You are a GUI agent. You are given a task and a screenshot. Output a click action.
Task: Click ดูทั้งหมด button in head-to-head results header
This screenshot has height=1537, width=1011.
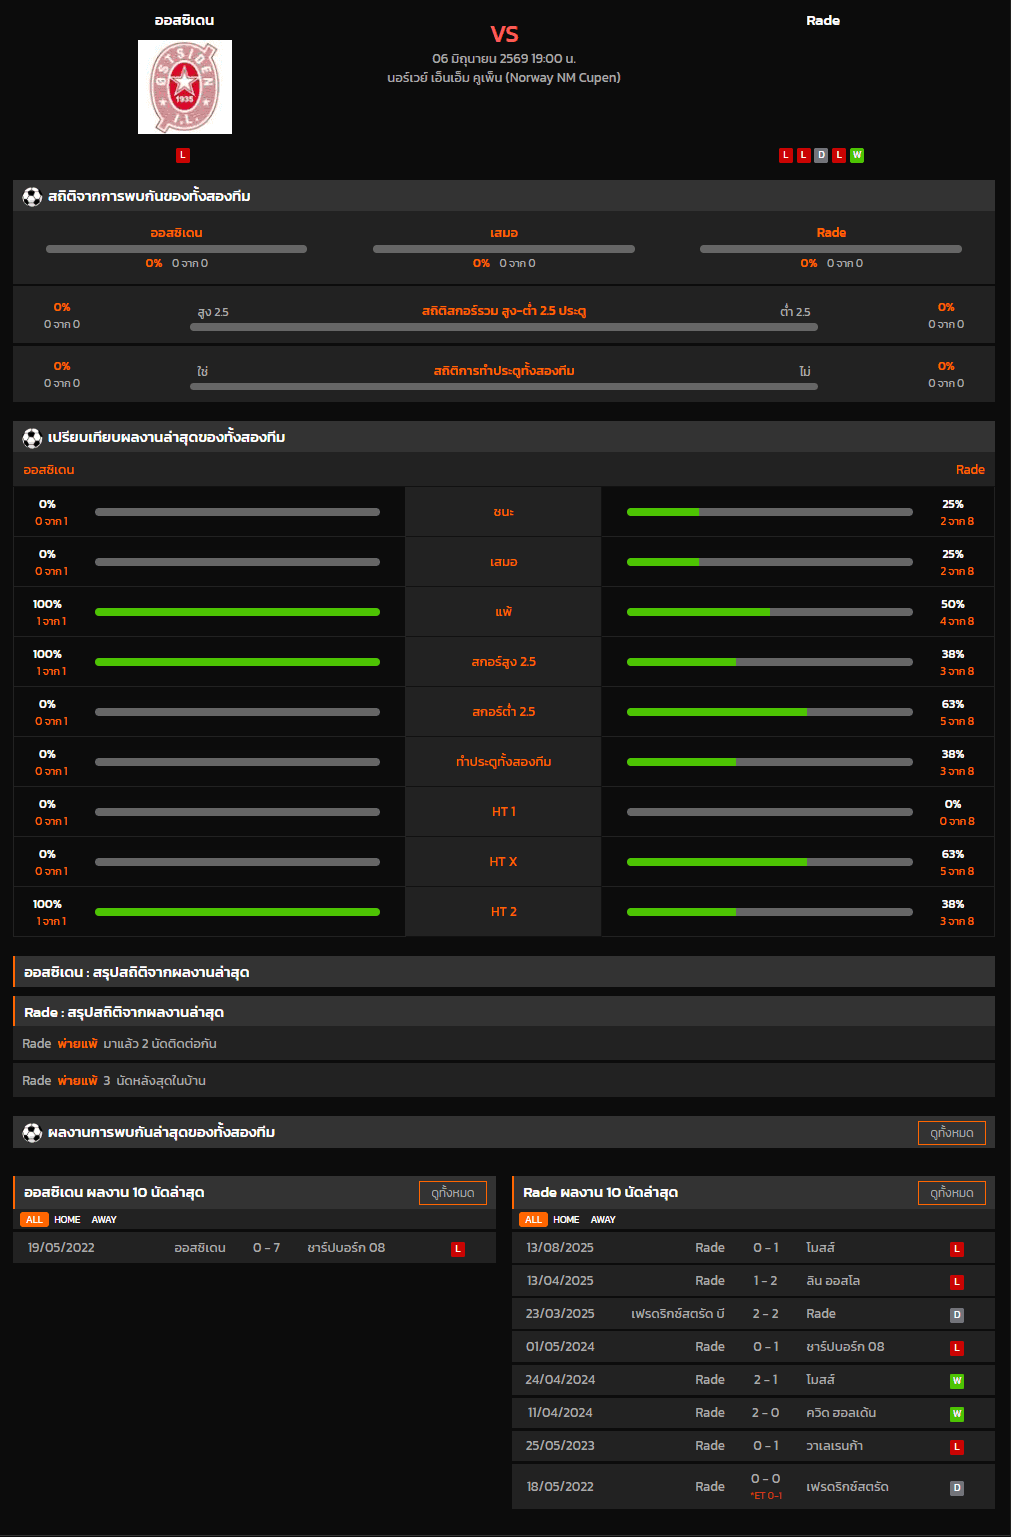coord(952,1132)
